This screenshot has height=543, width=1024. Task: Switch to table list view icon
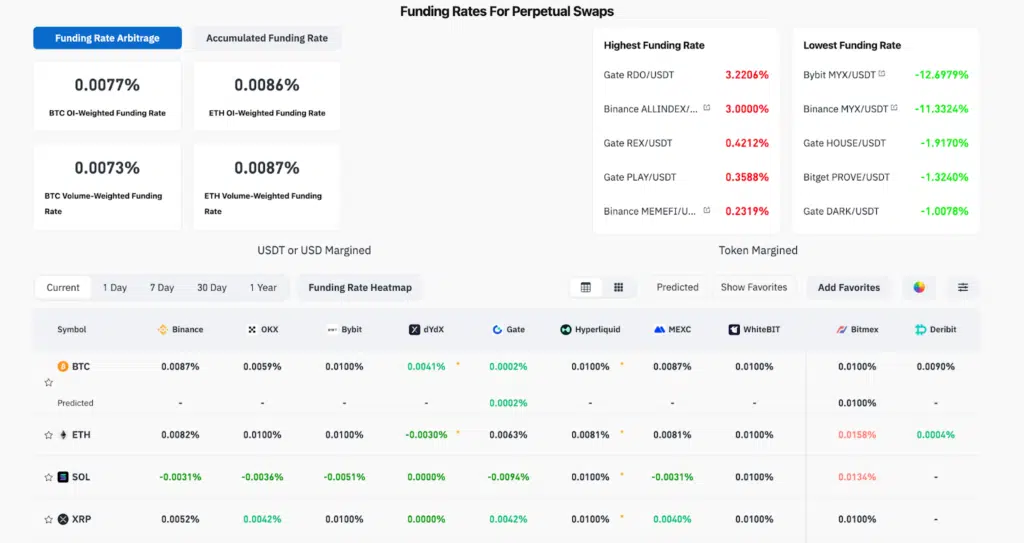click(585, 287)
